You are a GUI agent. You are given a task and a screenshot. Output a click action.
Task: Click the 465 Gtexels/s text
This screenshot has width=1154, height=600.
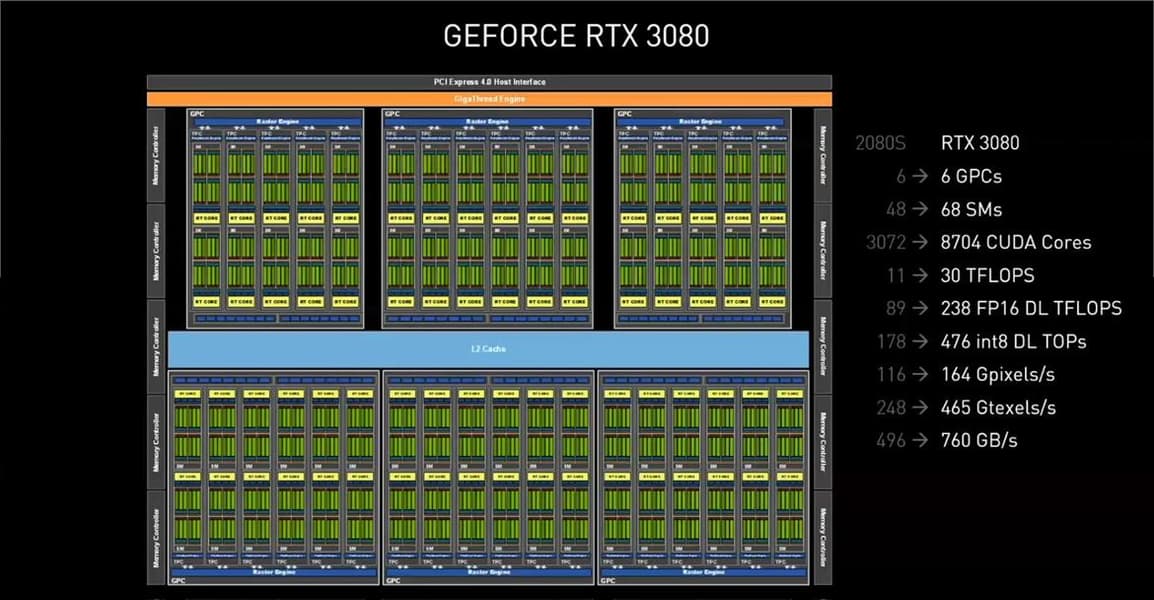click(998, 407)
